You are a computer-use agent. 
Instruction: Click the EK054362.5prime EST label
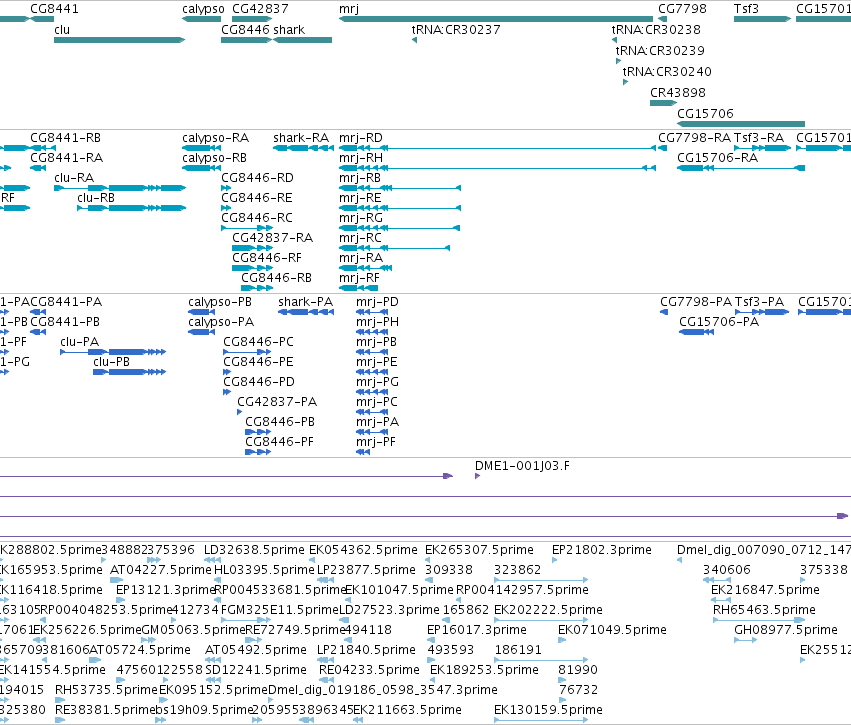click(x=364, y=550)
